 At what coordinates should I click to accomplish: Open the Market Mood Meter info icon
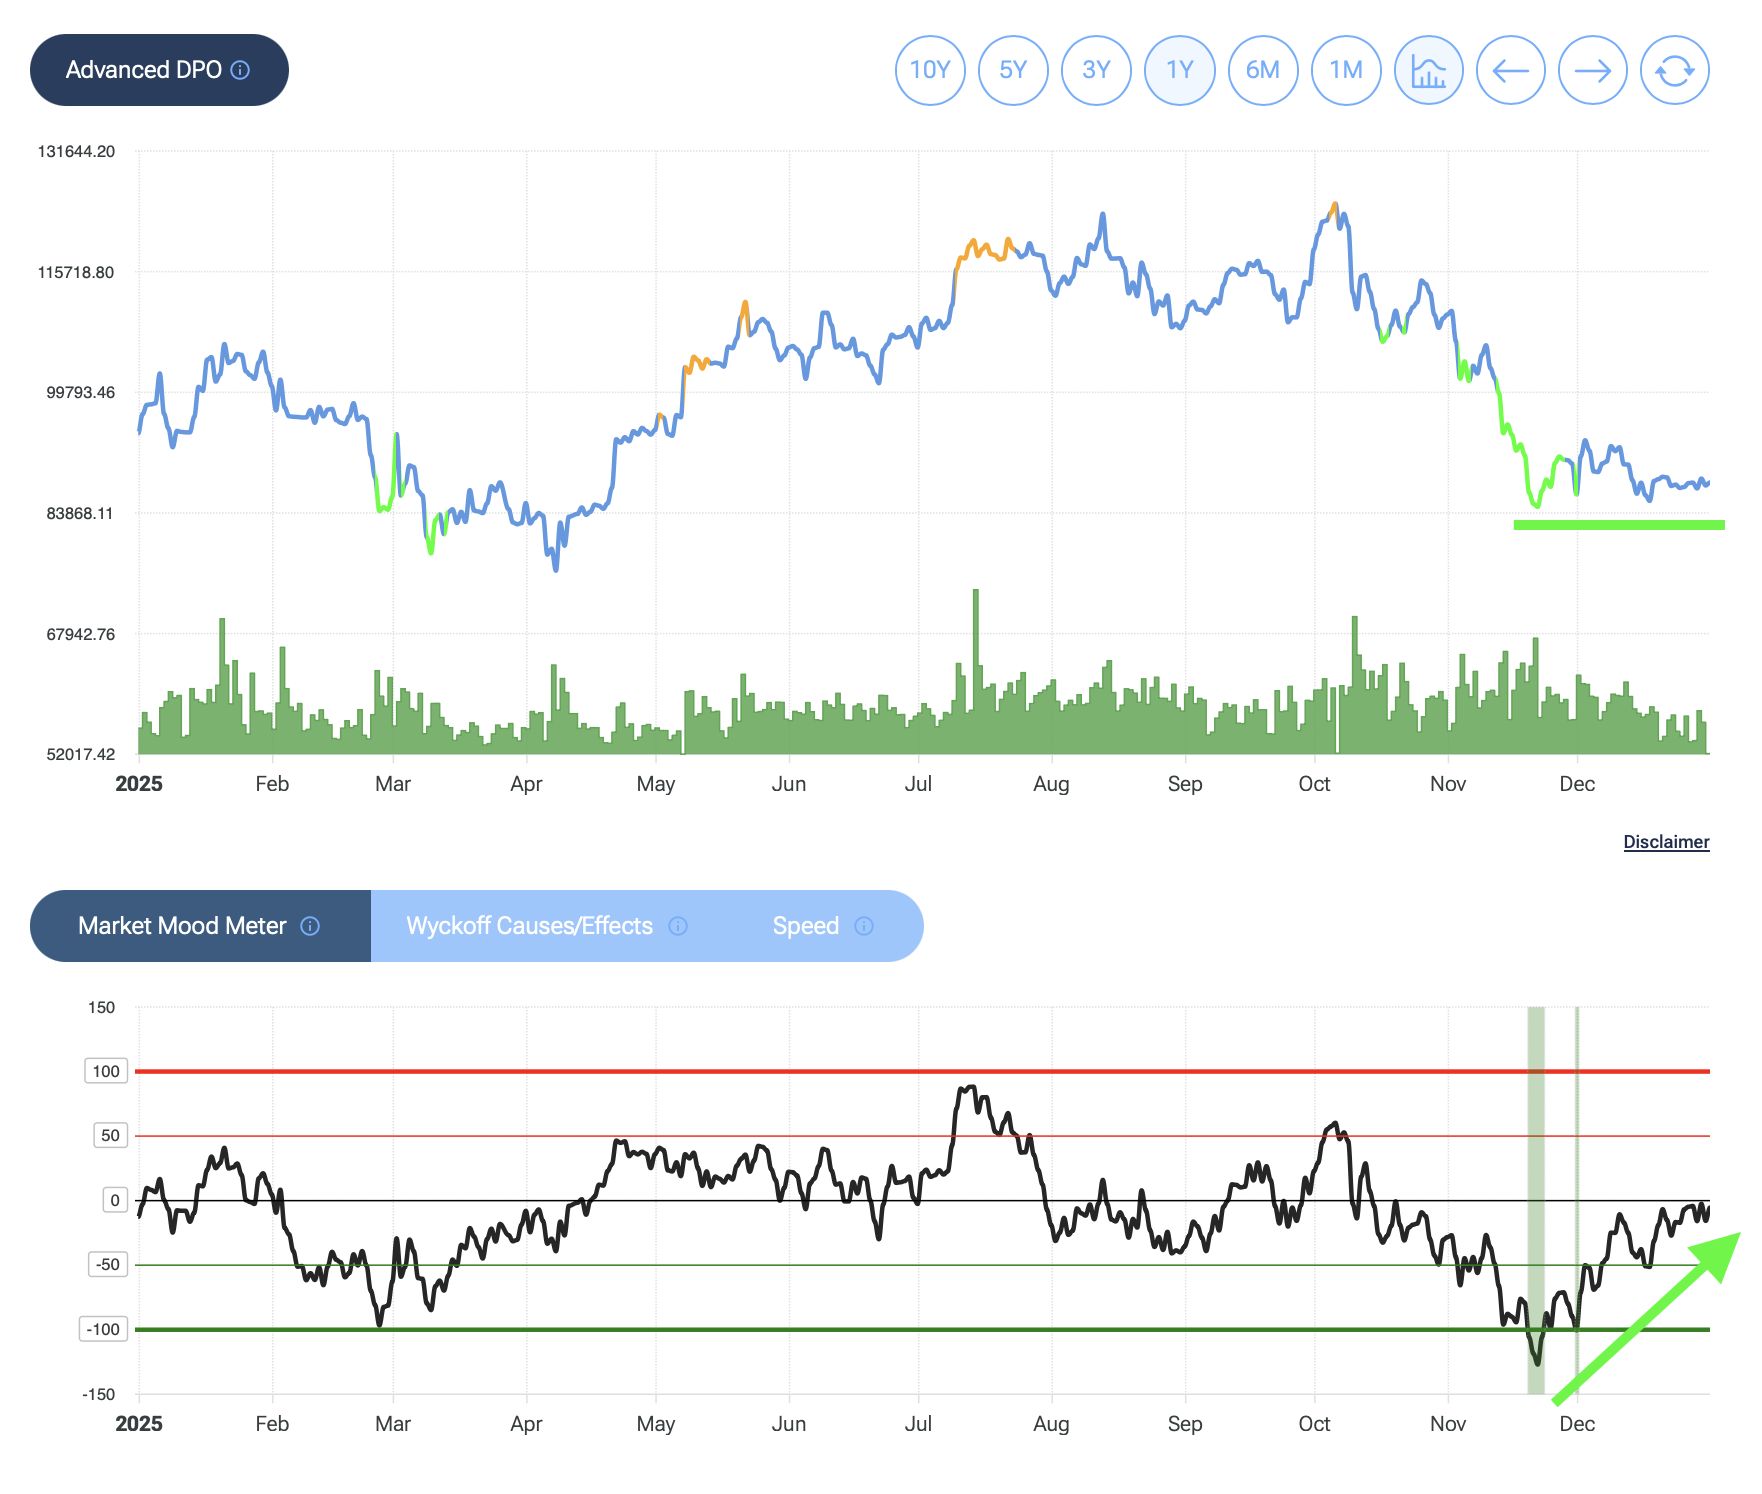310,926
